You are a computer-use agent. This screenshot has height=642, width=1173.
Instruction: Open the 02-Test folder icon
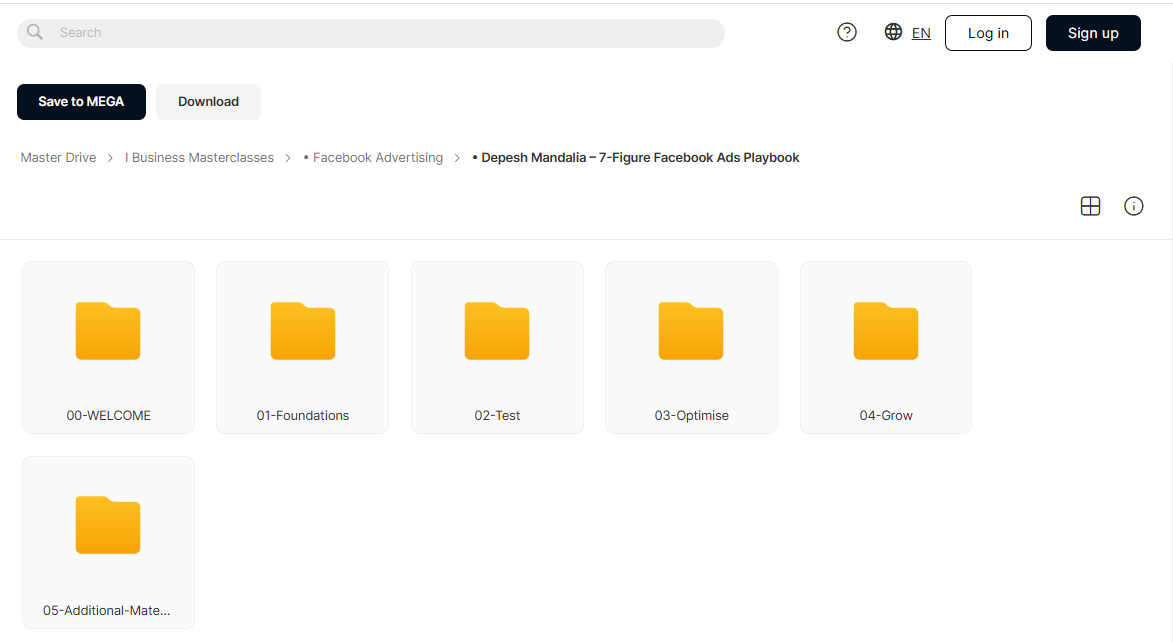[x=497, y=331]
